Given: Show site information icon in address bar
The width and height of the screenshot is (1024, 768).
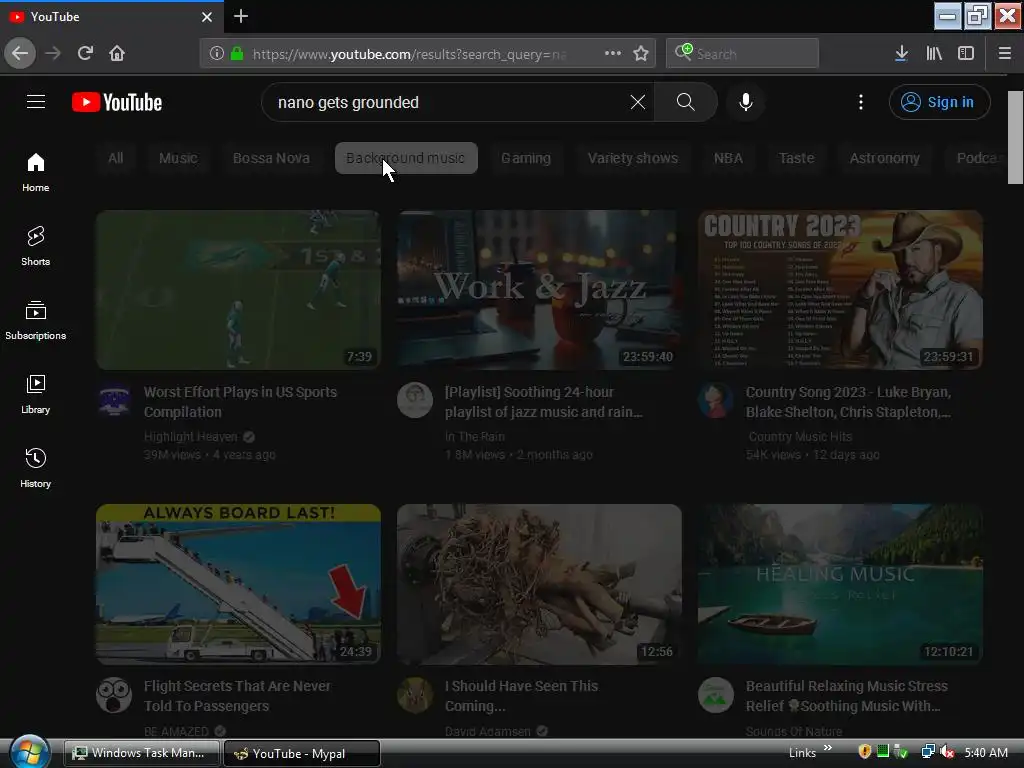Looking at the screenshot, I should 217,54.
